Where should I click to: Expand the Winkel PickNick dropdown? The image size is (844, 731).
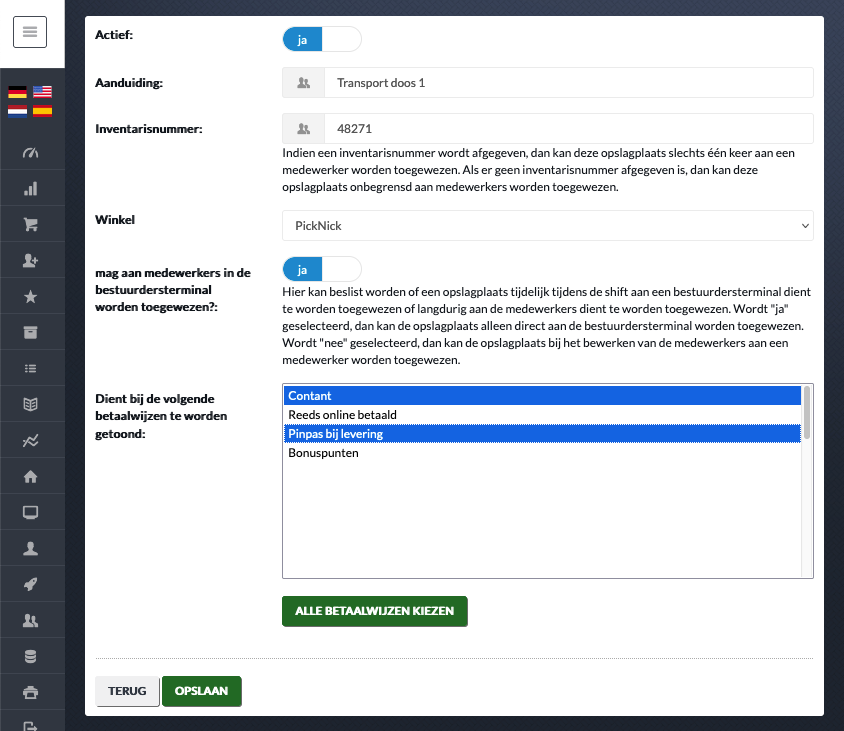coord(547,226)
